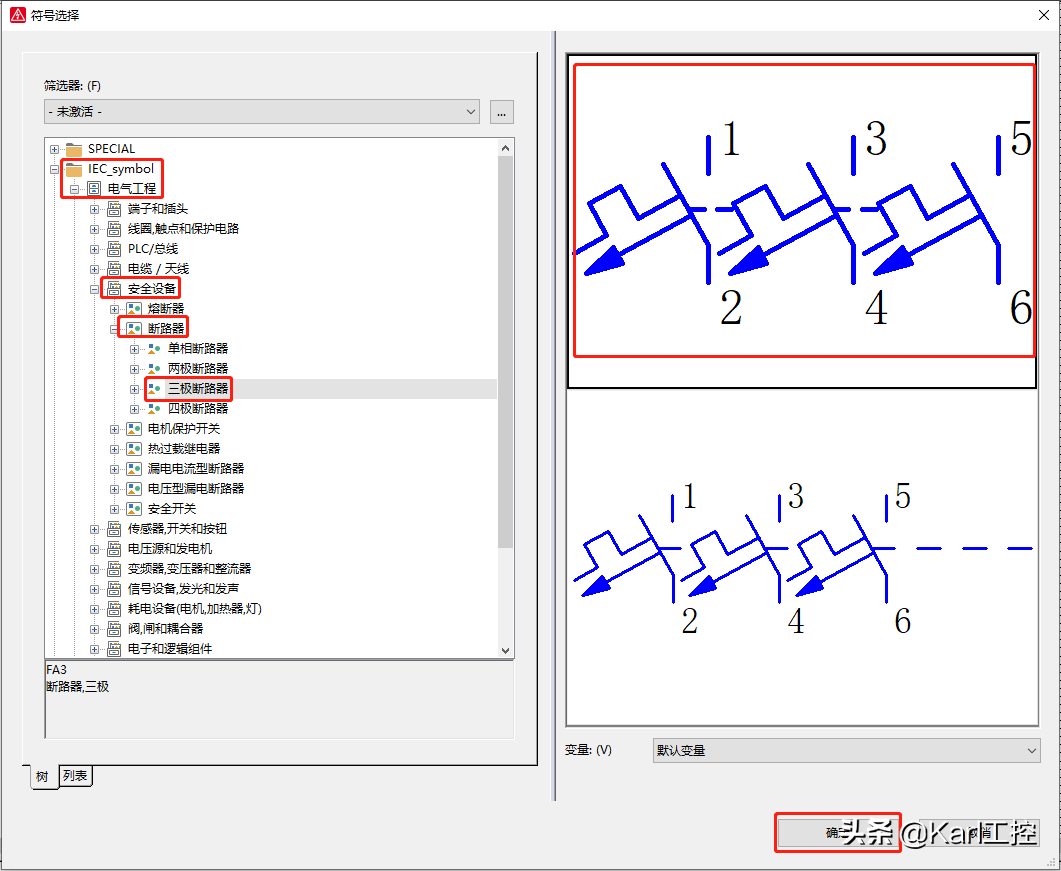Switch to the 树 tab
The image size is (1061, 871).
[44, 777]
